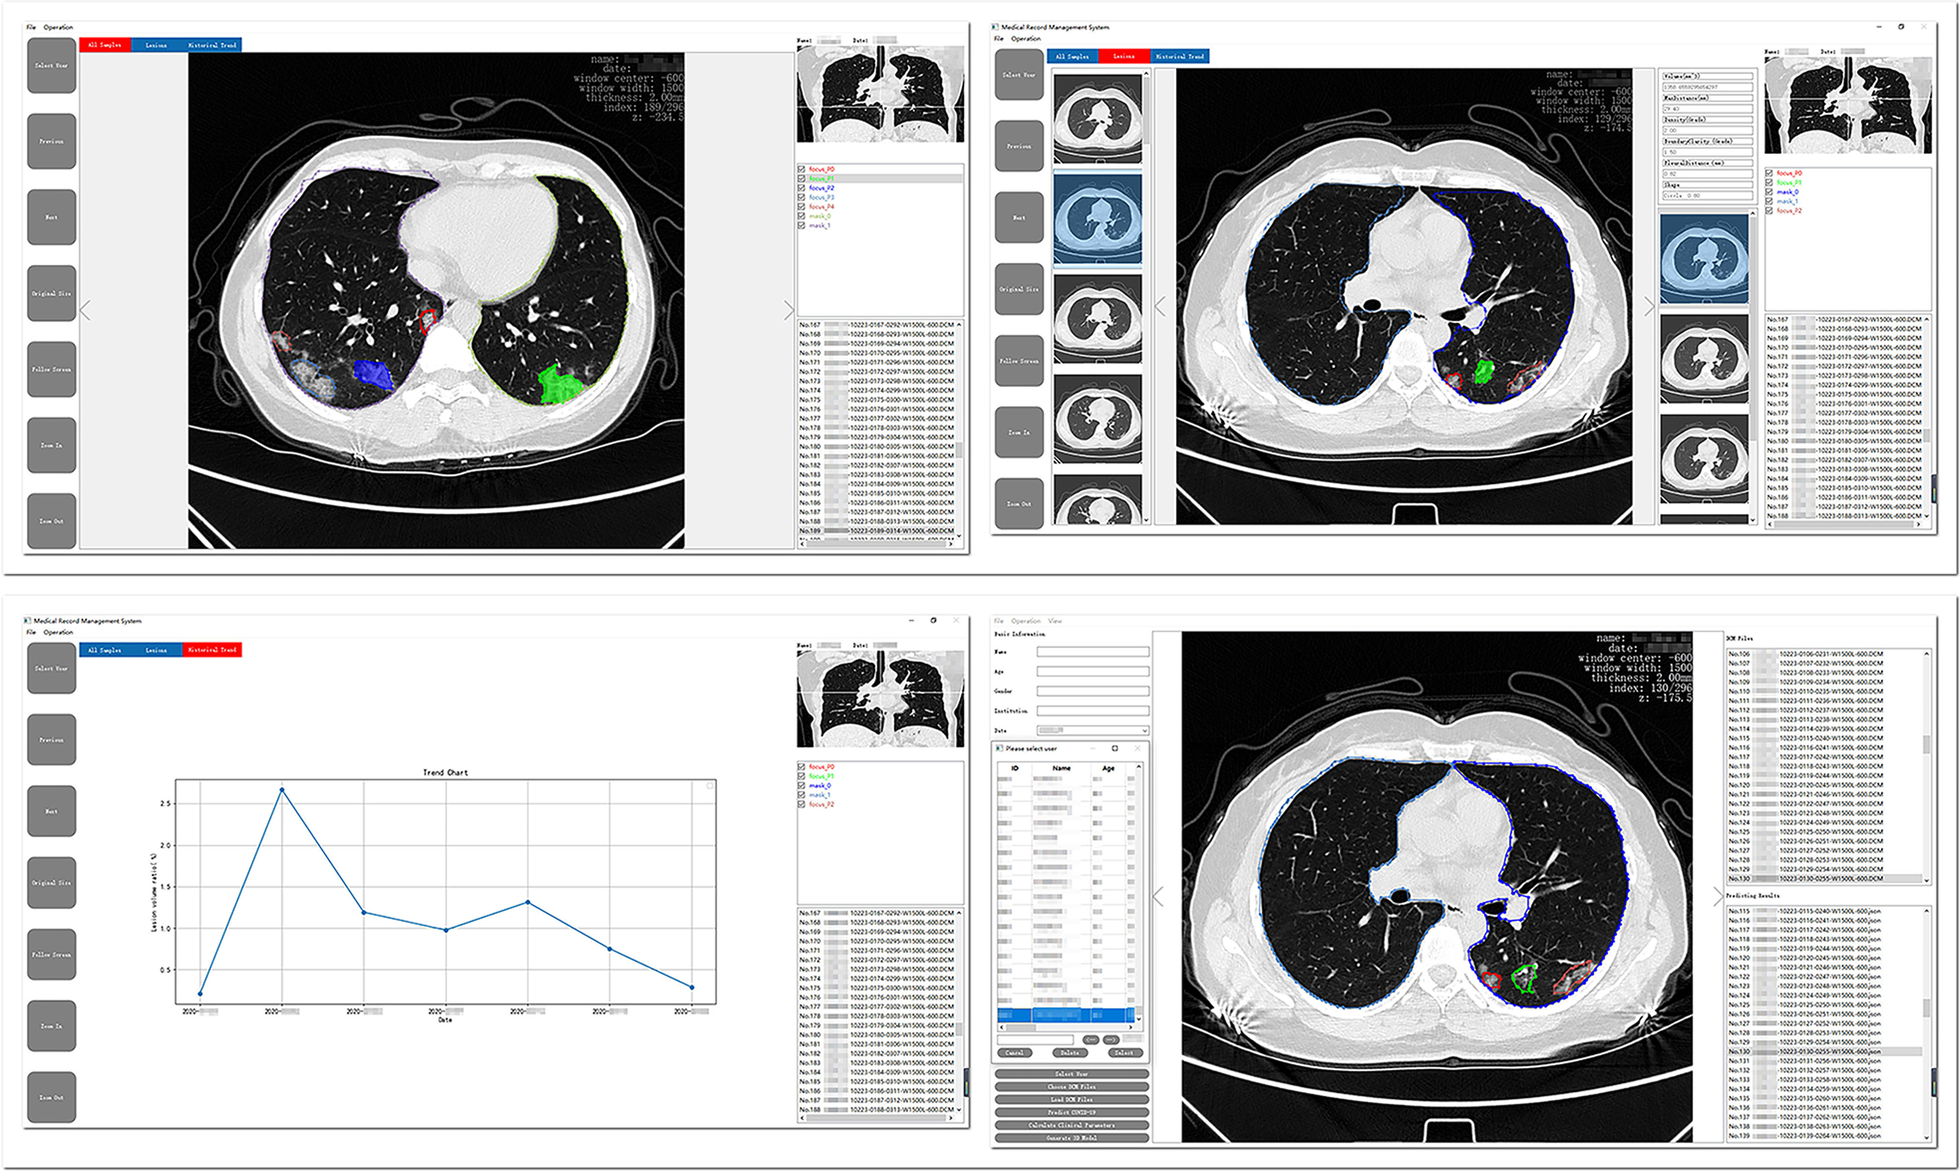Select the first thumbnail in Lesions left thumbnail strip
Viewport: 1960px width, 1172px height.
click(1098, 118)
